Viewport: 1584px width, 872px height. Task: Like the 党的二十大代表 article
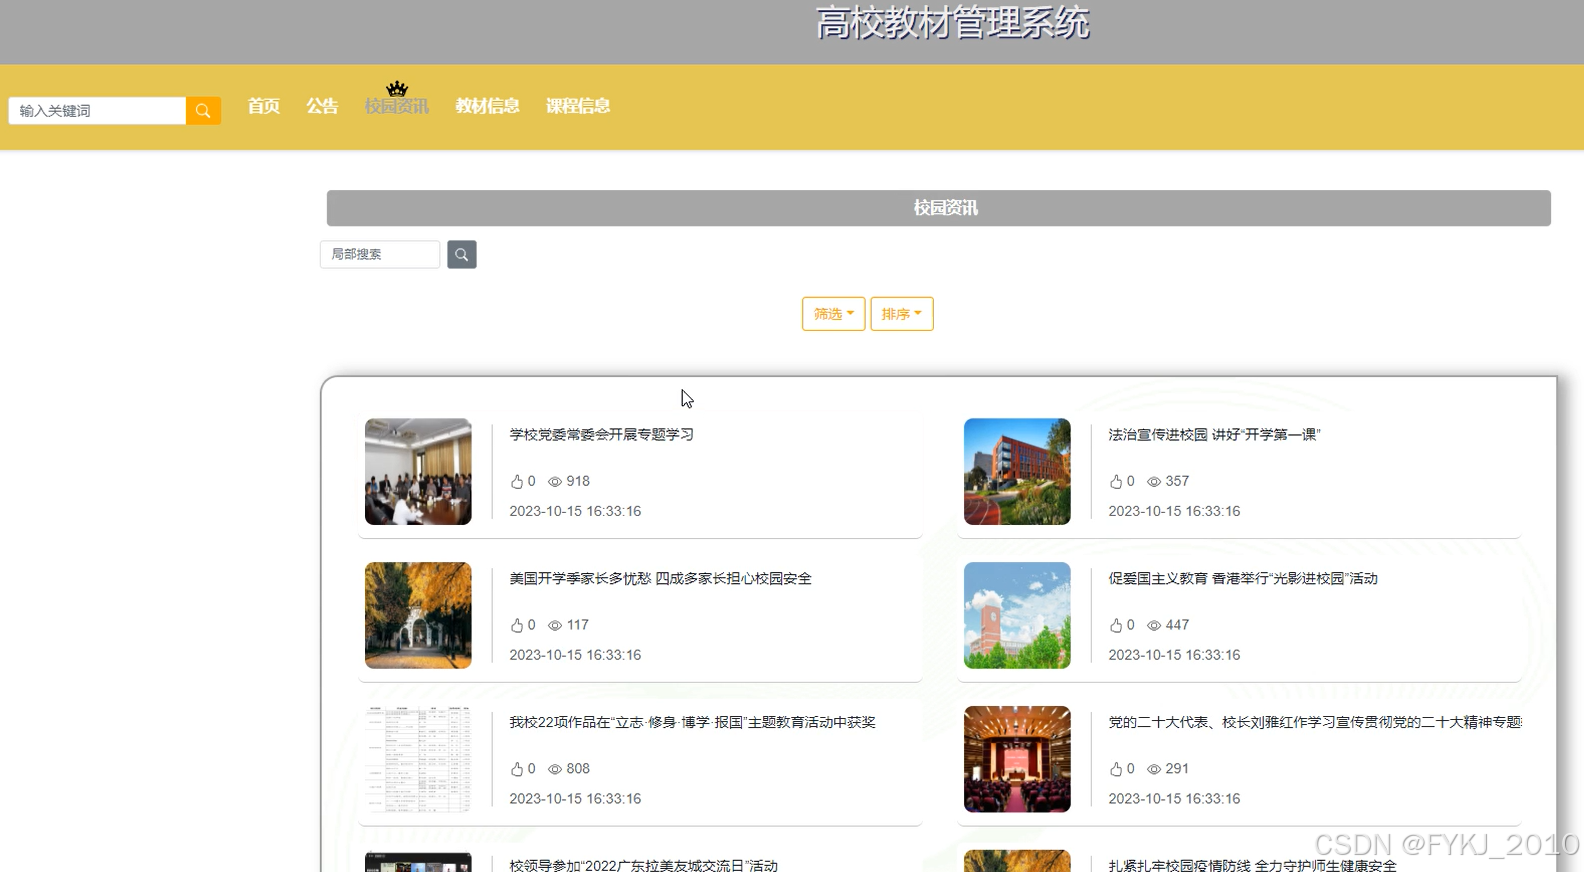[x=1116, y=769]
